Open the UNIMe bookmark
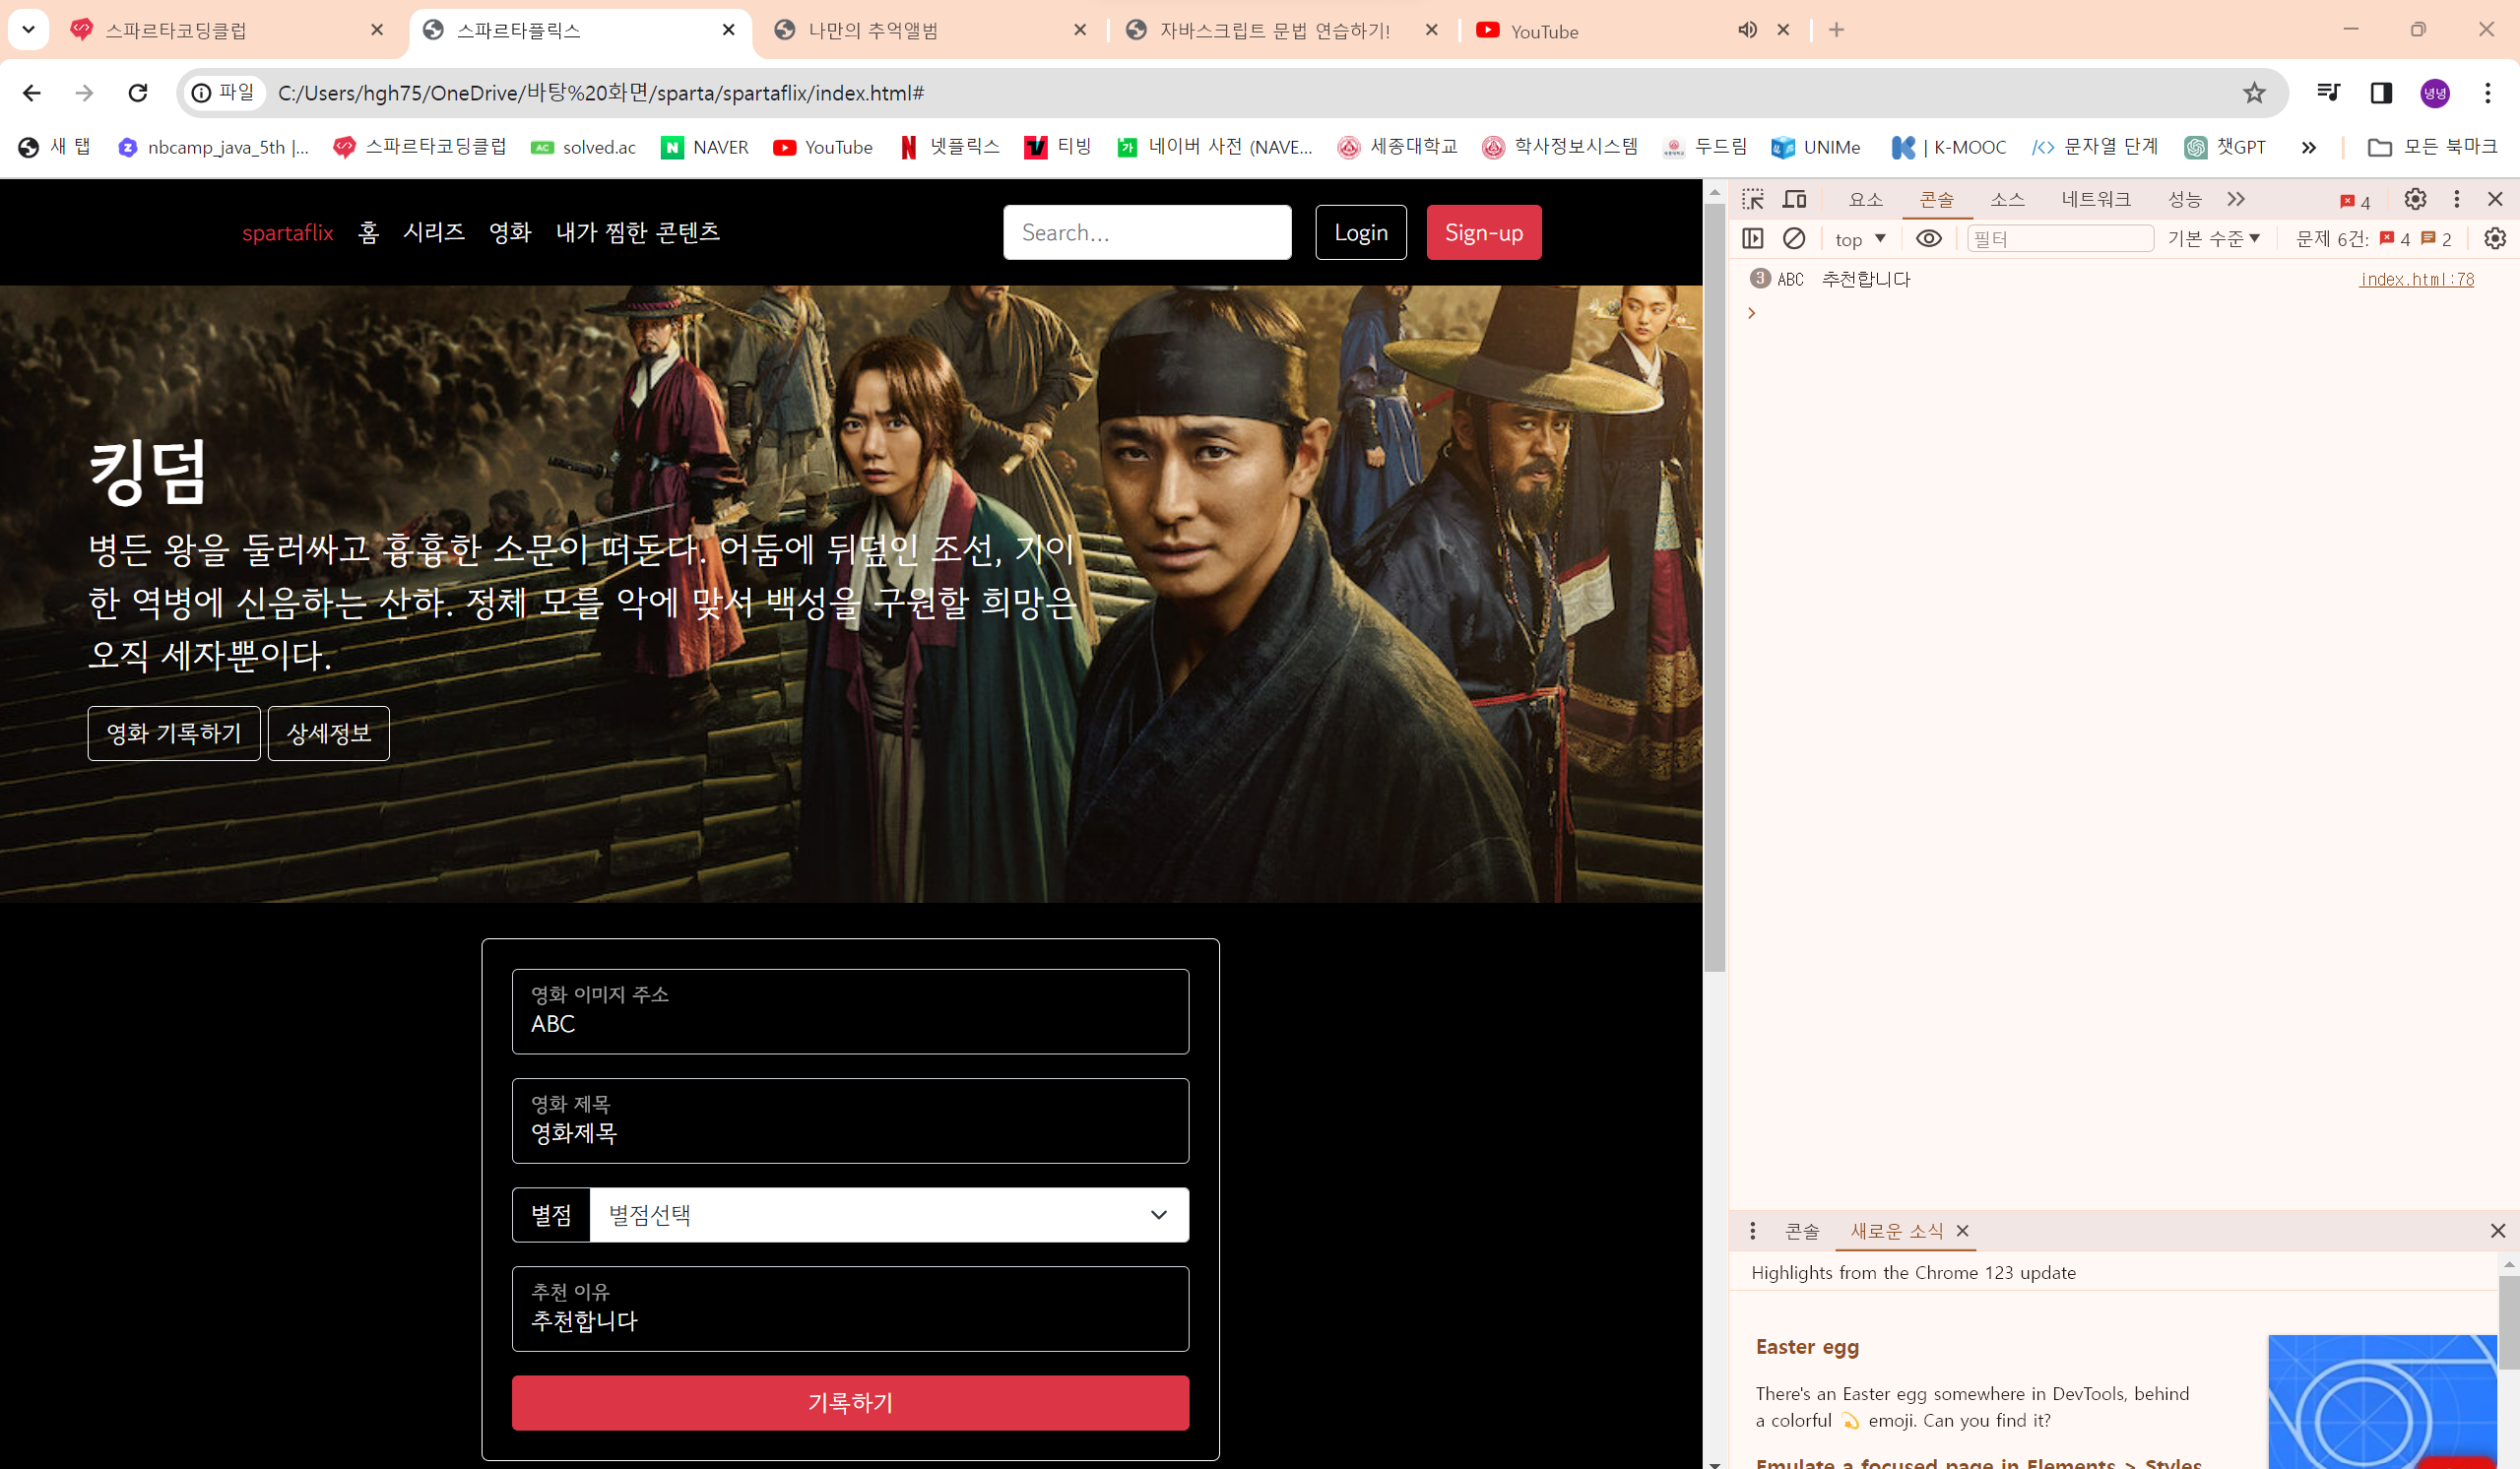Screen dimensions: 2520x1469 [1815, 147]
